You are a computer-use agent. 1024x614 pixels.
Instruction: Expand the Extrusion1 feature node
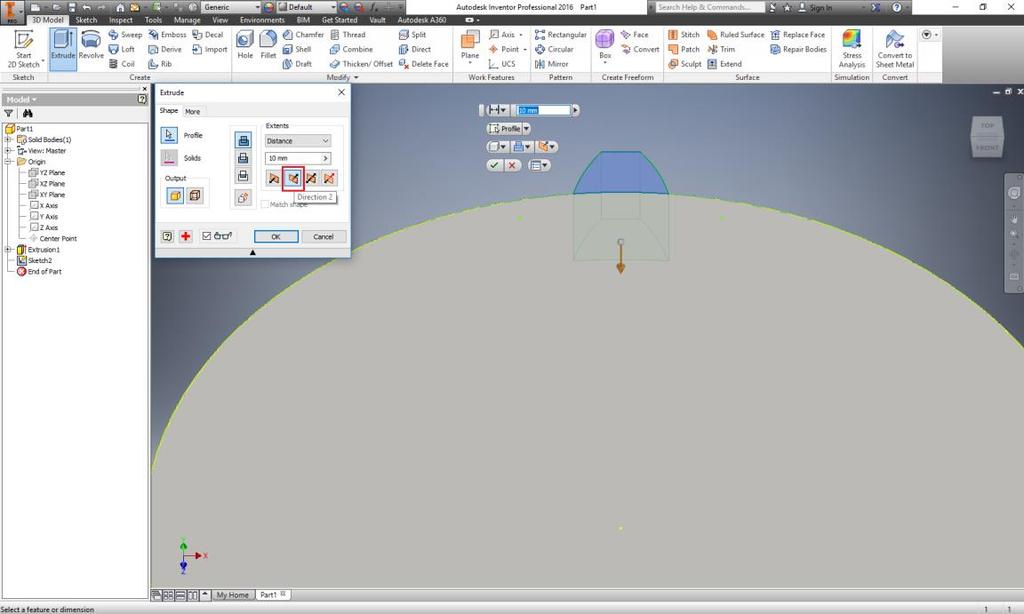[x=8, y=250]
